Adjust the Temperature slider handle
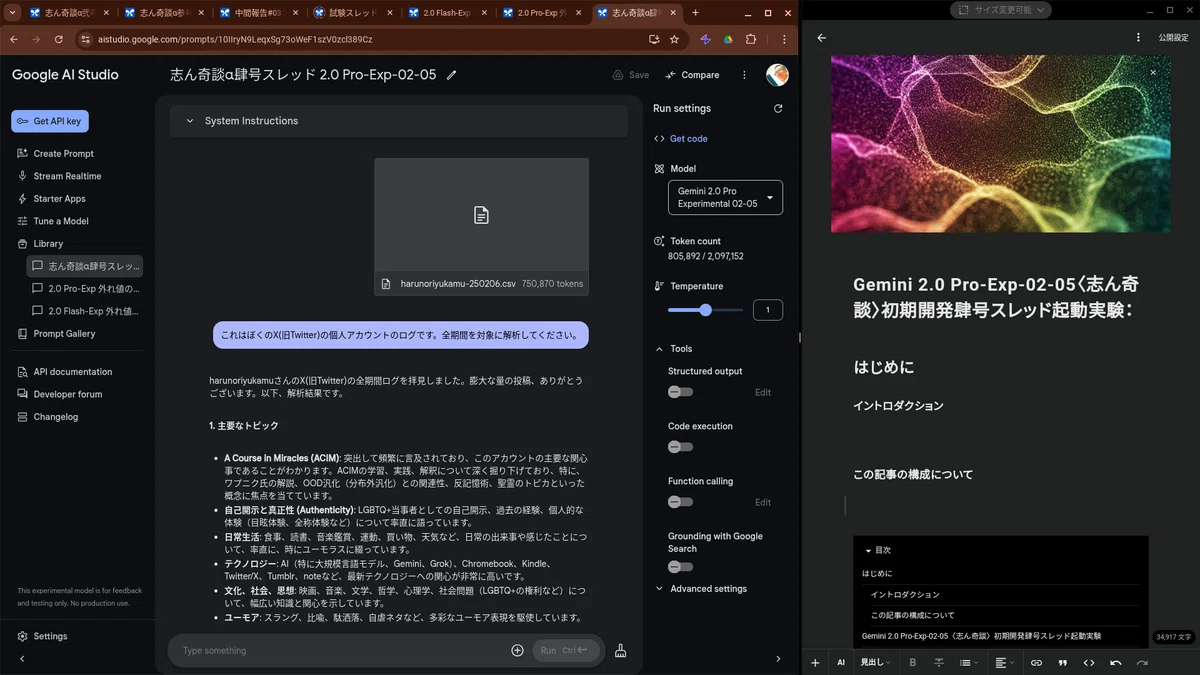Screen dimensions: 1200x675 tap(706, 310)
